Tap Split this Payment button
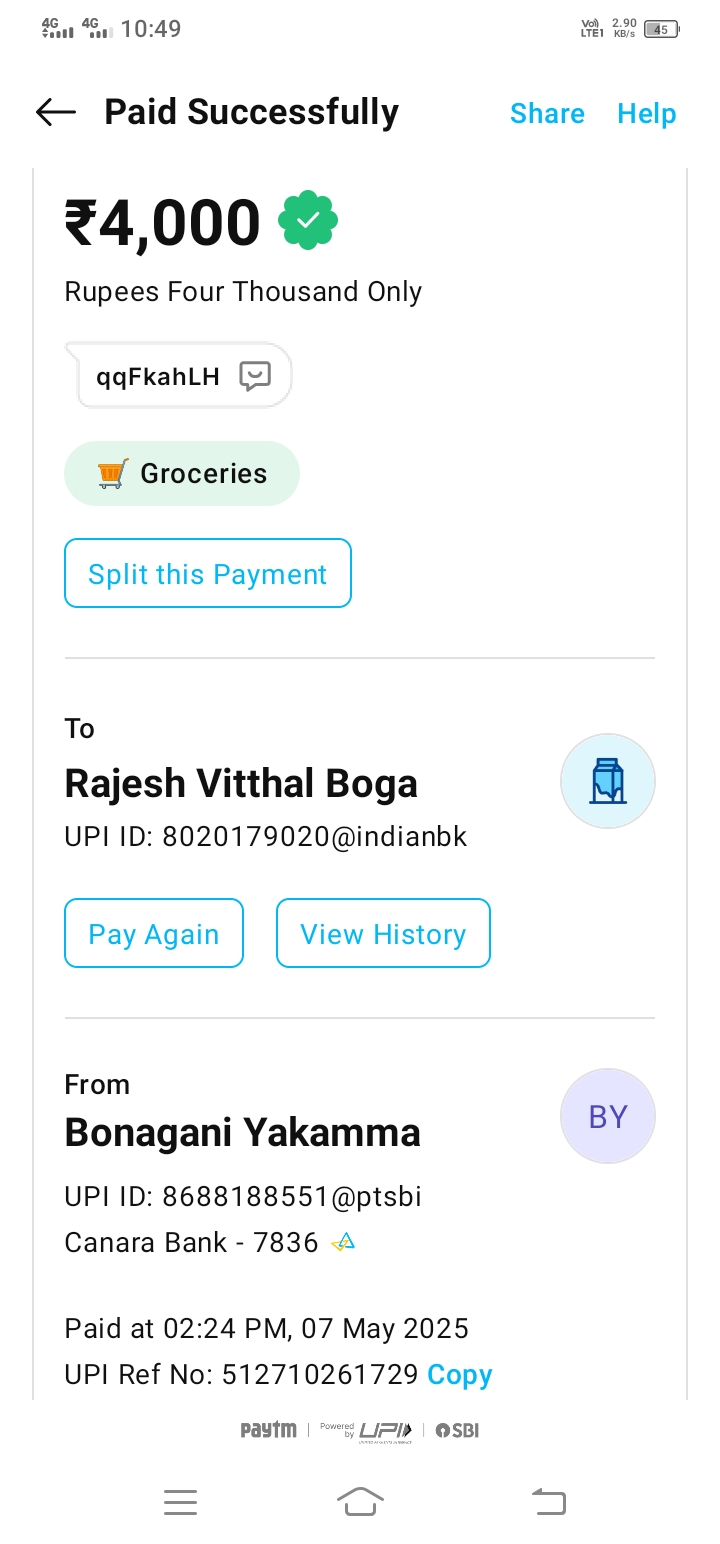720x1544 pixels. click(x=208, y=574)
